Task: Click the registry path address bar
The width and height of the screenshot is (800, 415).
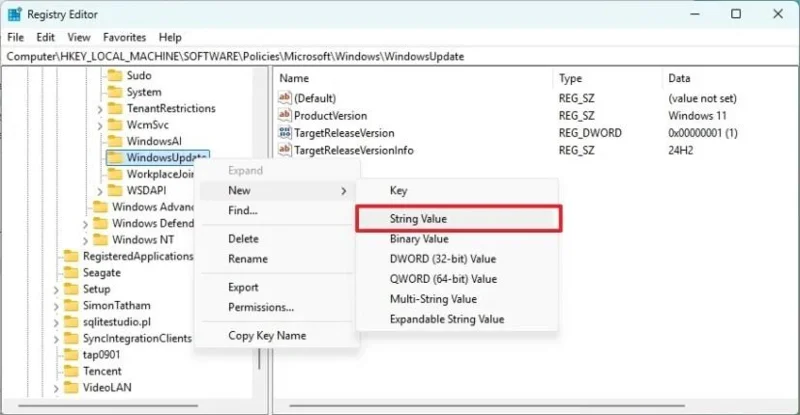Action: [400, 56]
